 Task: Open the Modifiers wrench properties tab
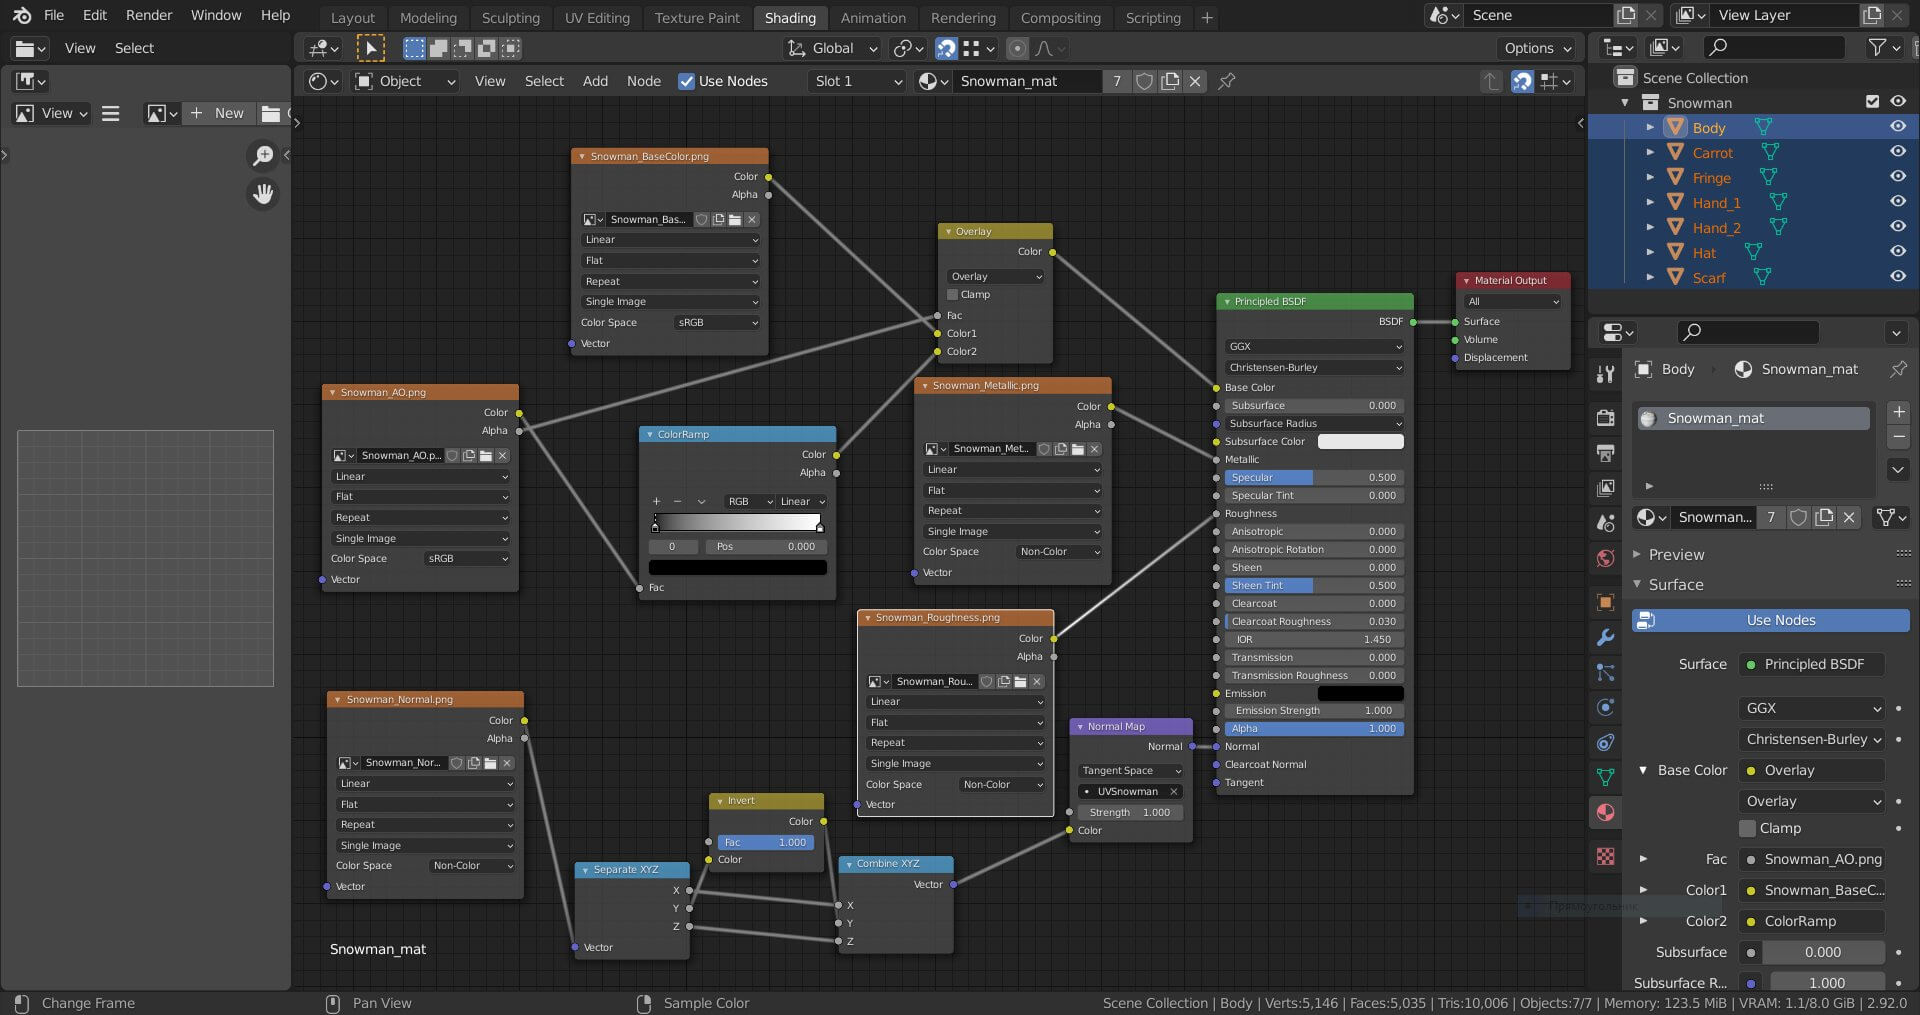click(1605, 637)
